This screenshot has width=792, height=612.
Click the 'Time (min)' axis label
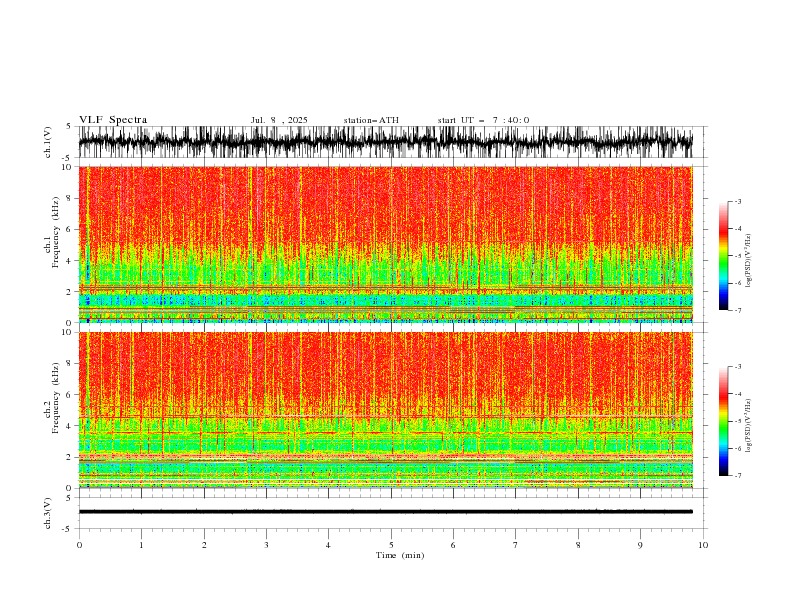coord(400,555)
